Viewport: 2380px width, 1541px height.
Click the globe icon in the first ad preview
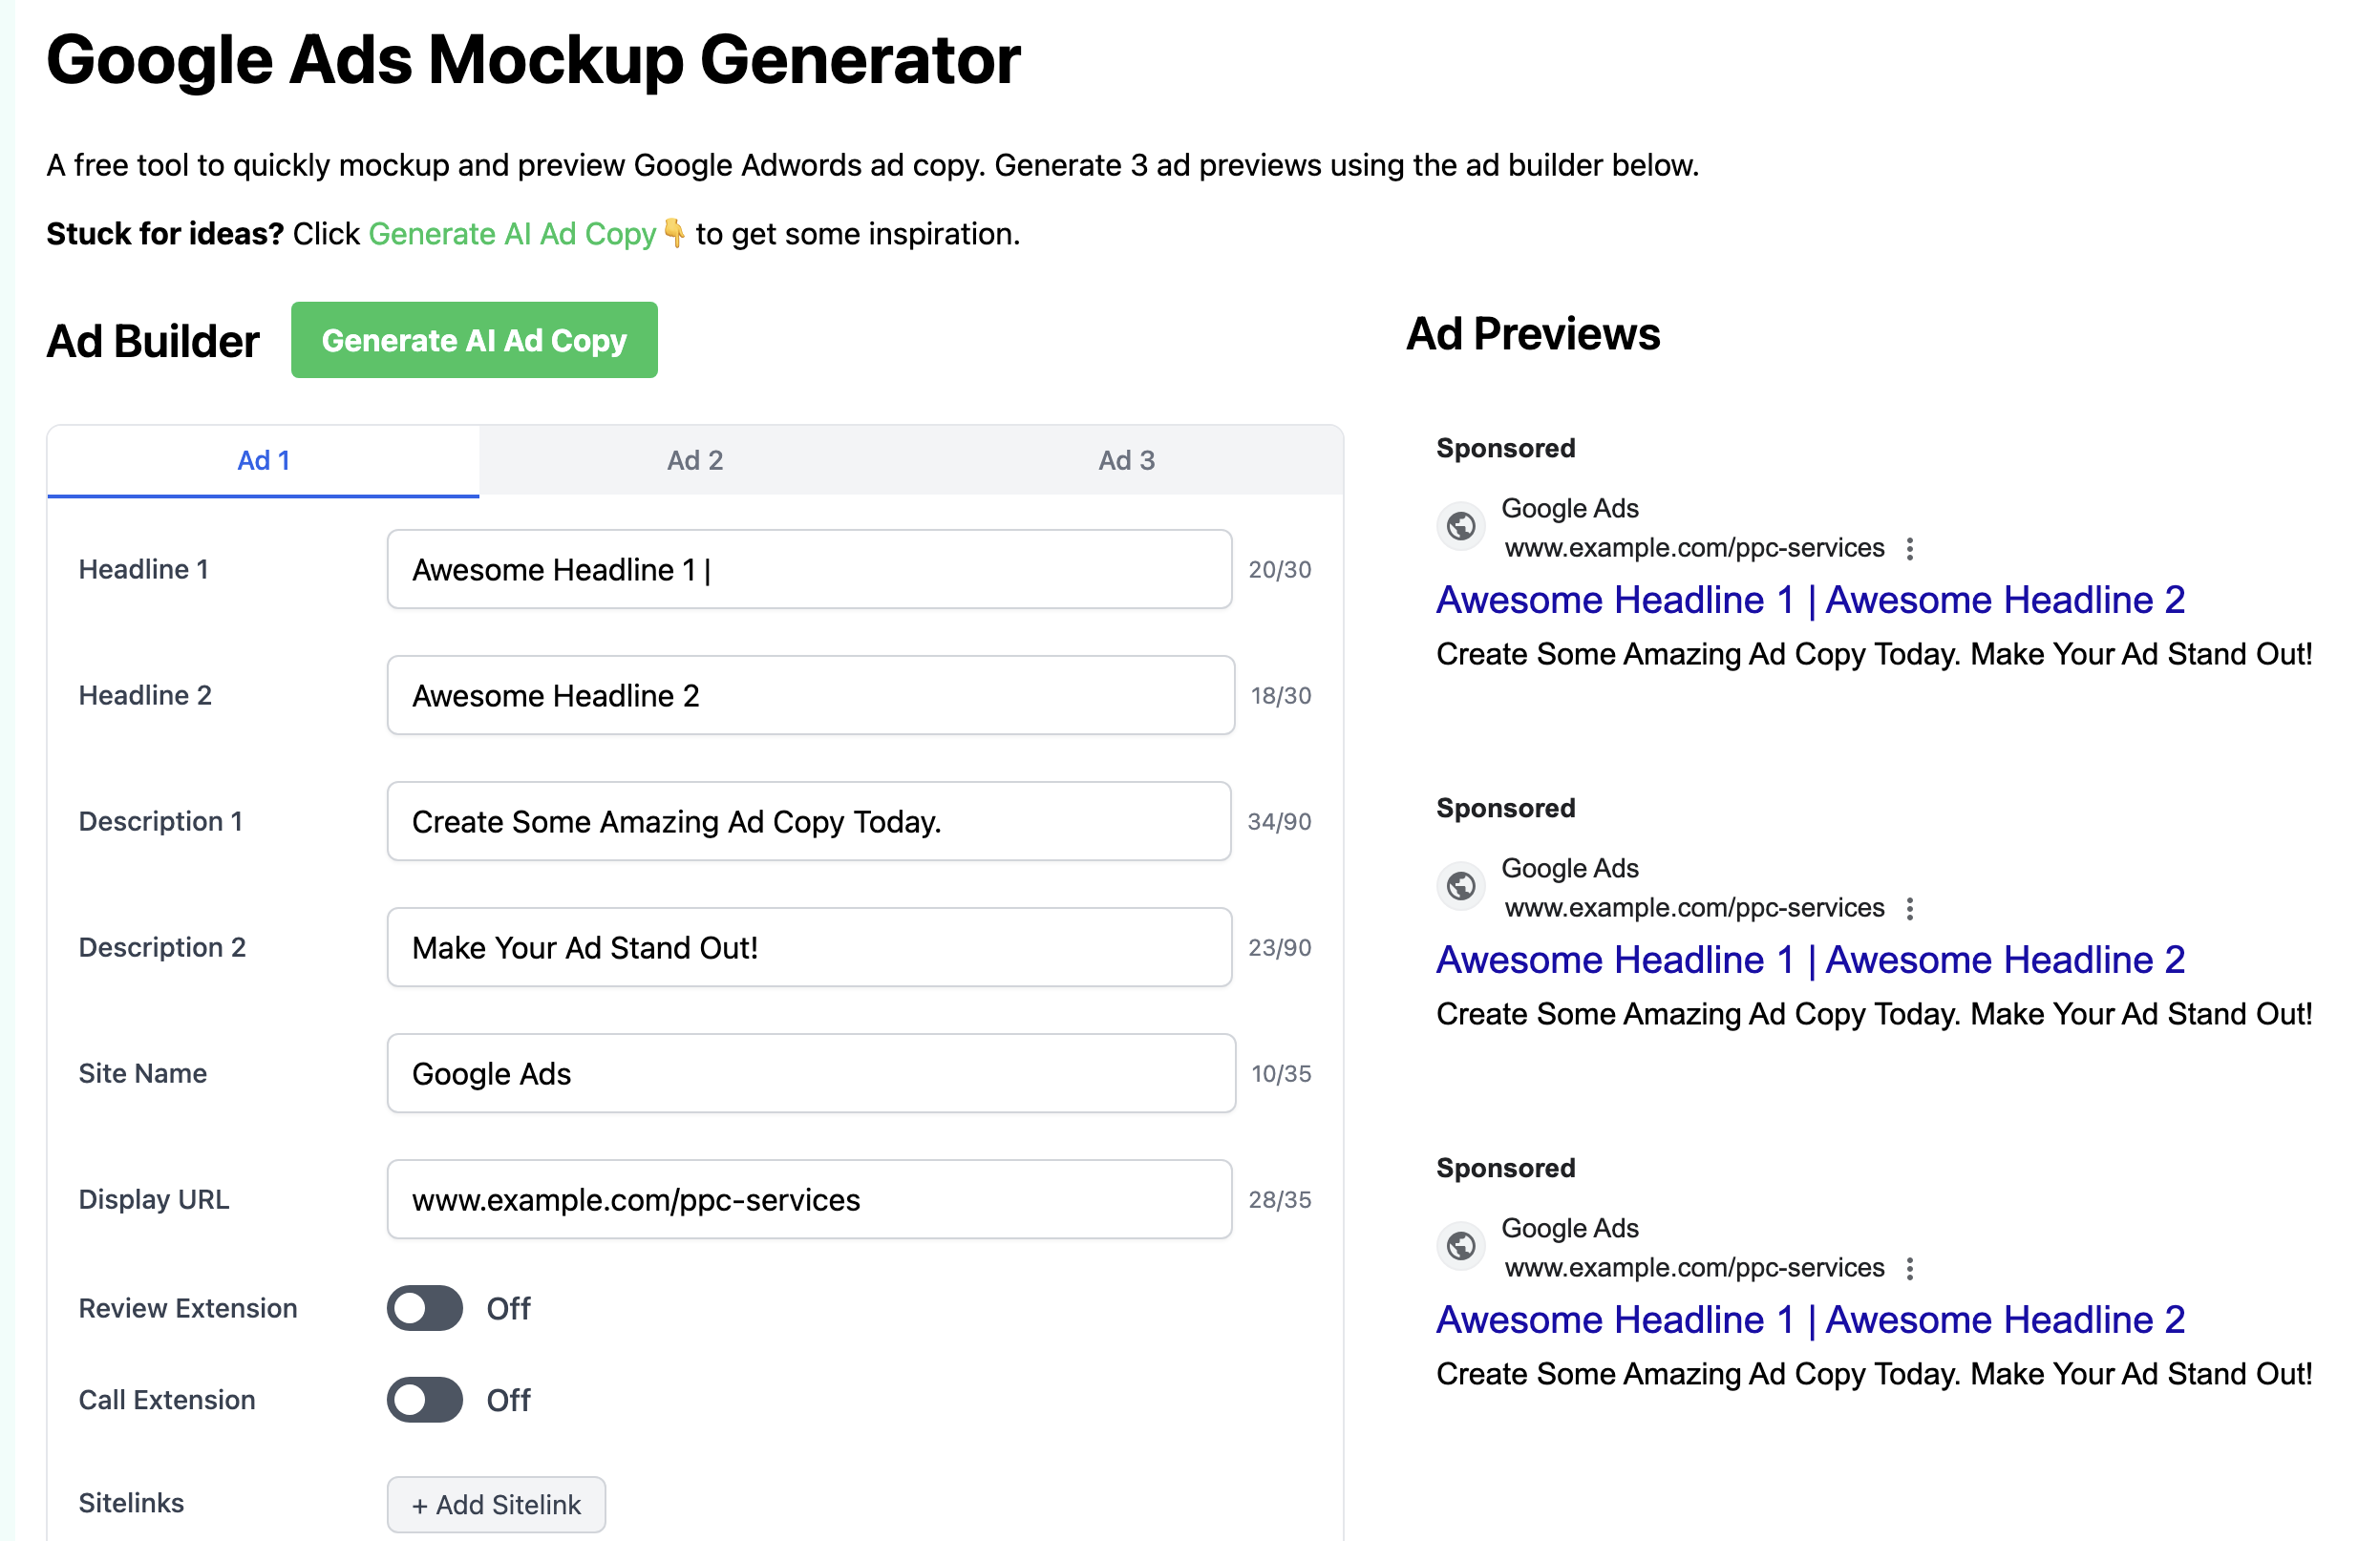click(x=1461, y=526)
